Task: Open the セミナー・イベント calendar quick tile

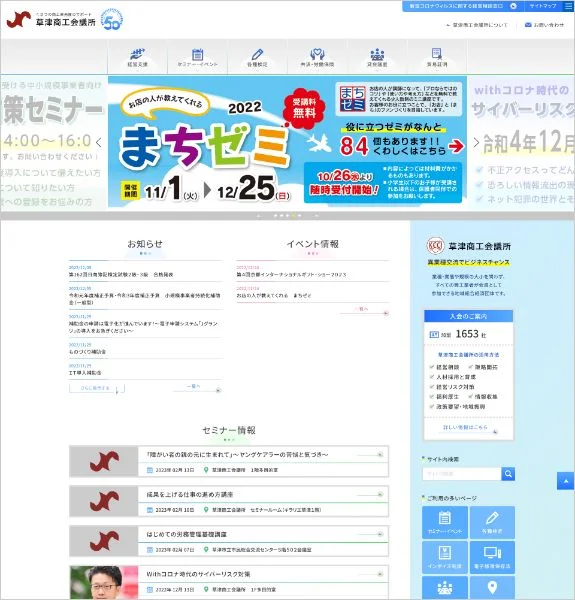Action: click(445, 522)
